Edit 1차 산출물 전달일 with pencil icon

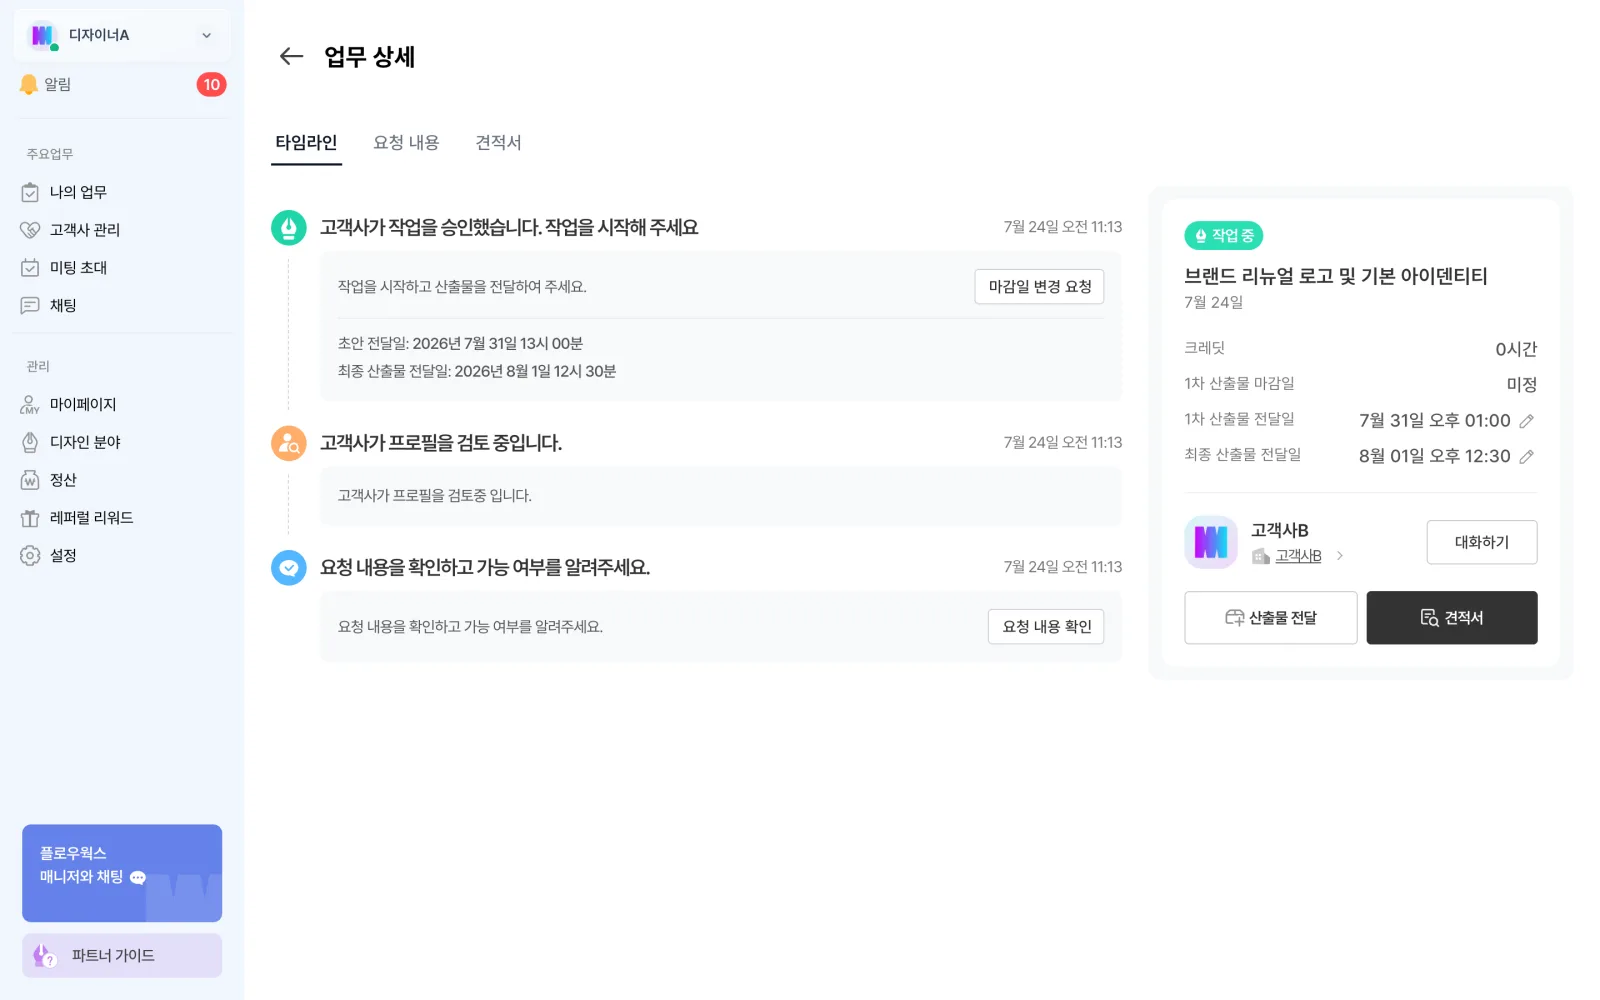1526,421
